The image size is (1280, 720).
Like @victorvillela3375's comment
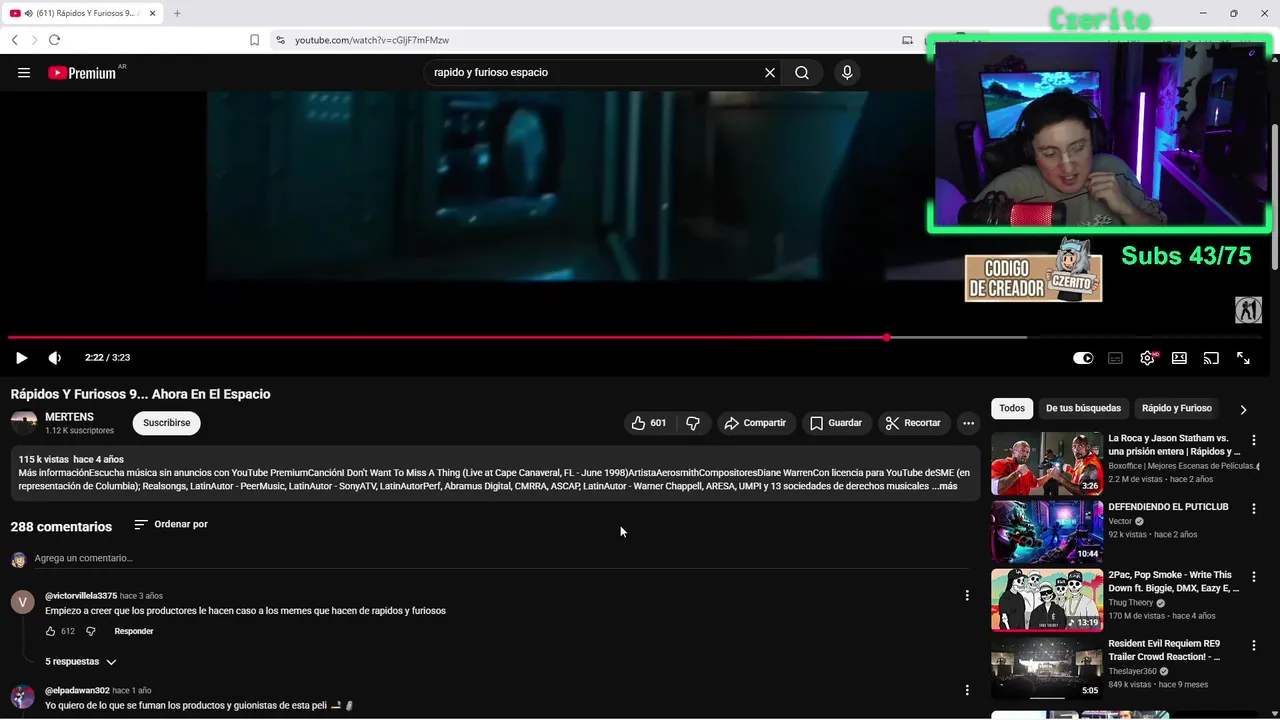(x=50, y=631)
